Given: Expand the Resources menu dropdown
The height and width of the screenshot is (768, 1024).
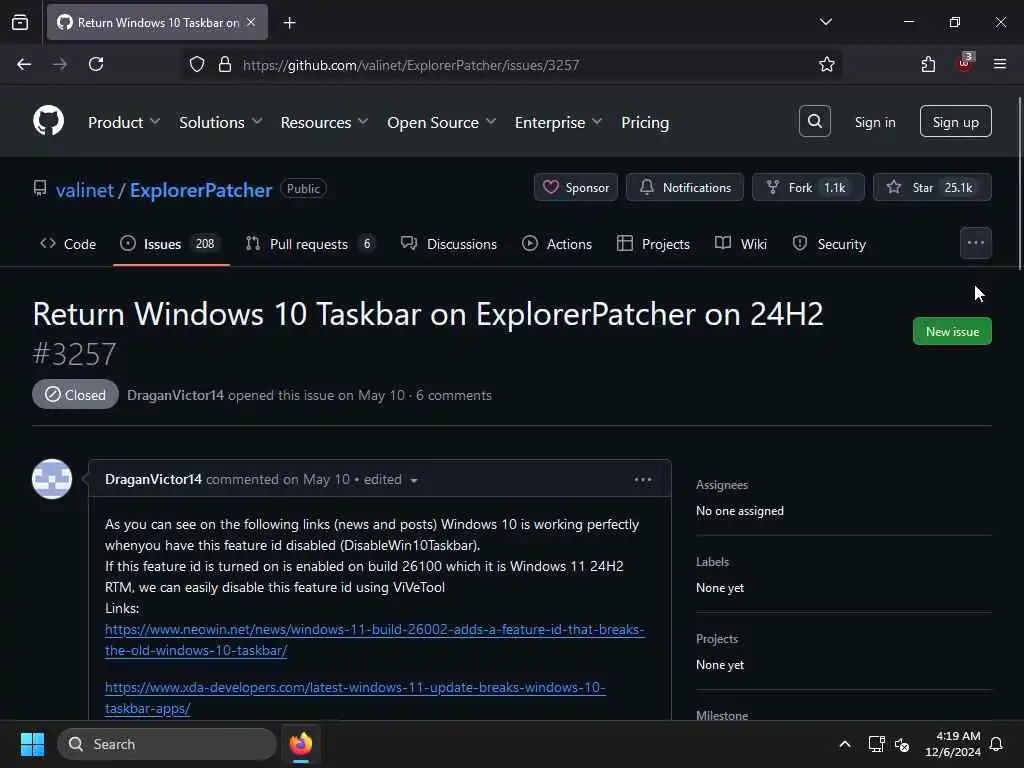Looking at the screenshot, I should (325, 122).
